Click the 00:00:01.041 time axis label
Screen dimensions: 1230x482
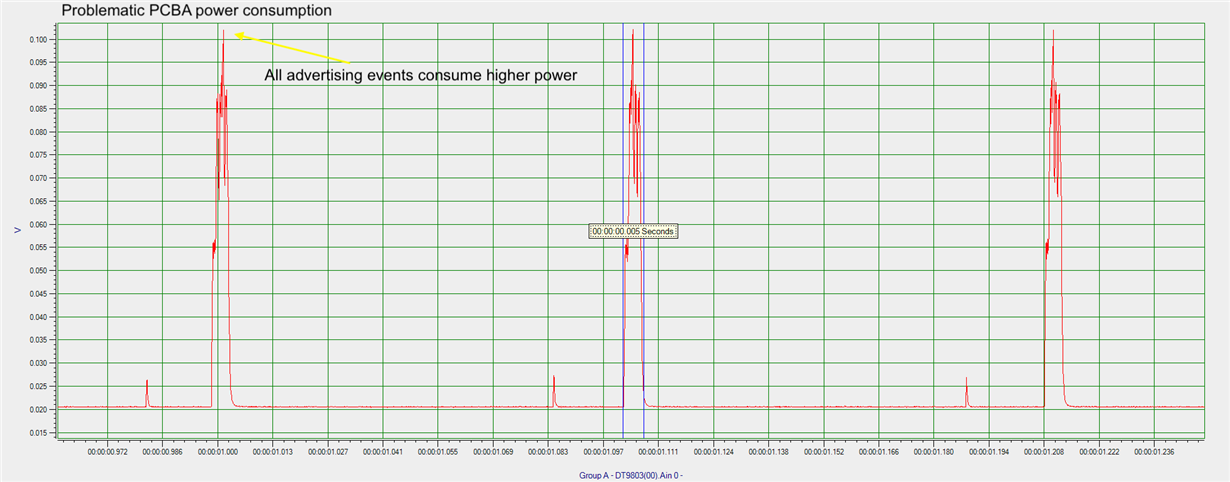382,452
